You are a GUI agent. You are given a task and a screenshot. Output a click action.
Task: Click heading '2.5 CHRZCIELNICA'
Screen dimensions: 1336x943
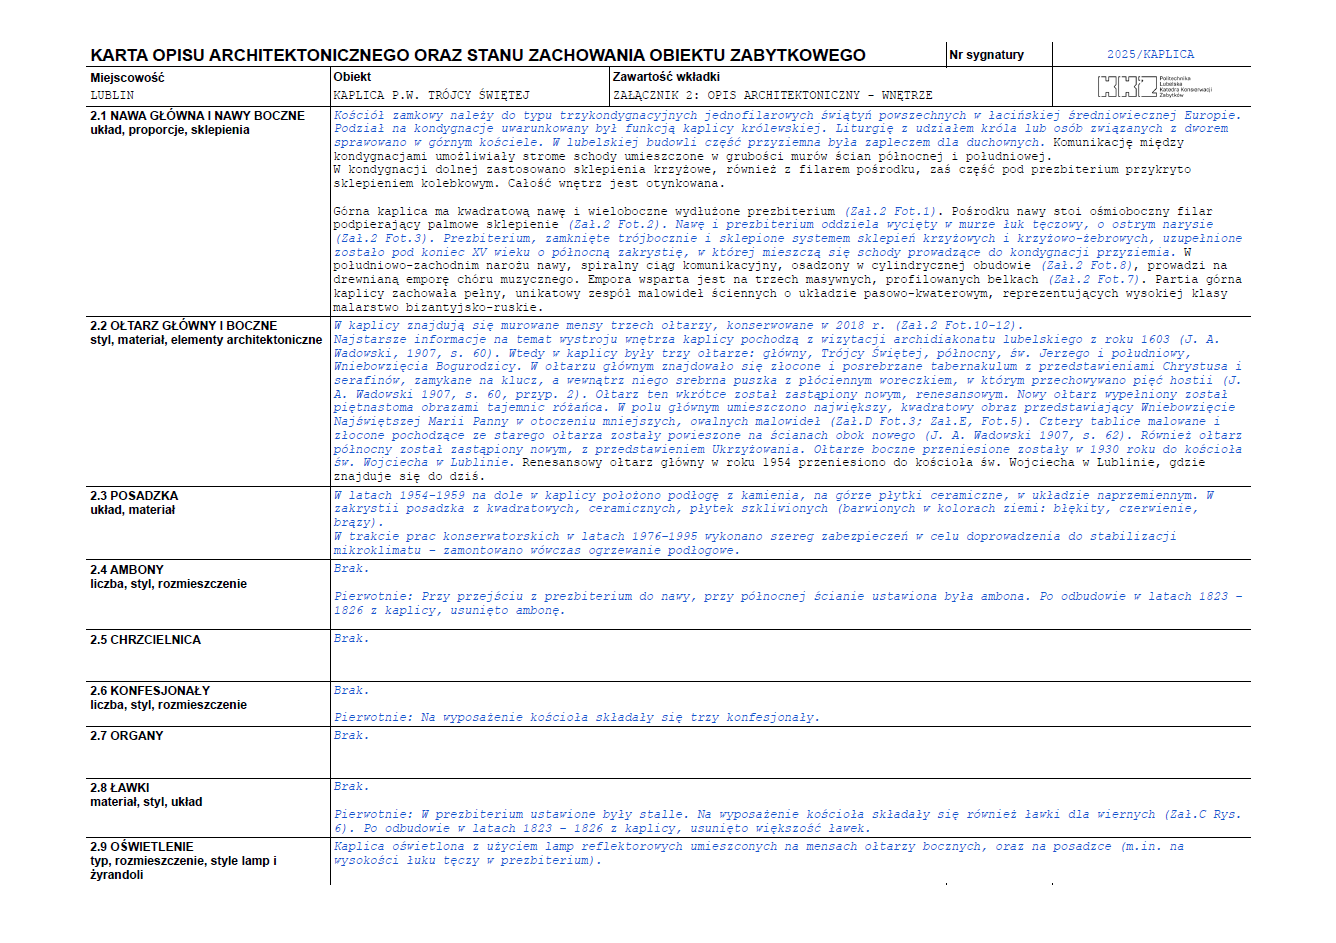(x=145, y=640)
